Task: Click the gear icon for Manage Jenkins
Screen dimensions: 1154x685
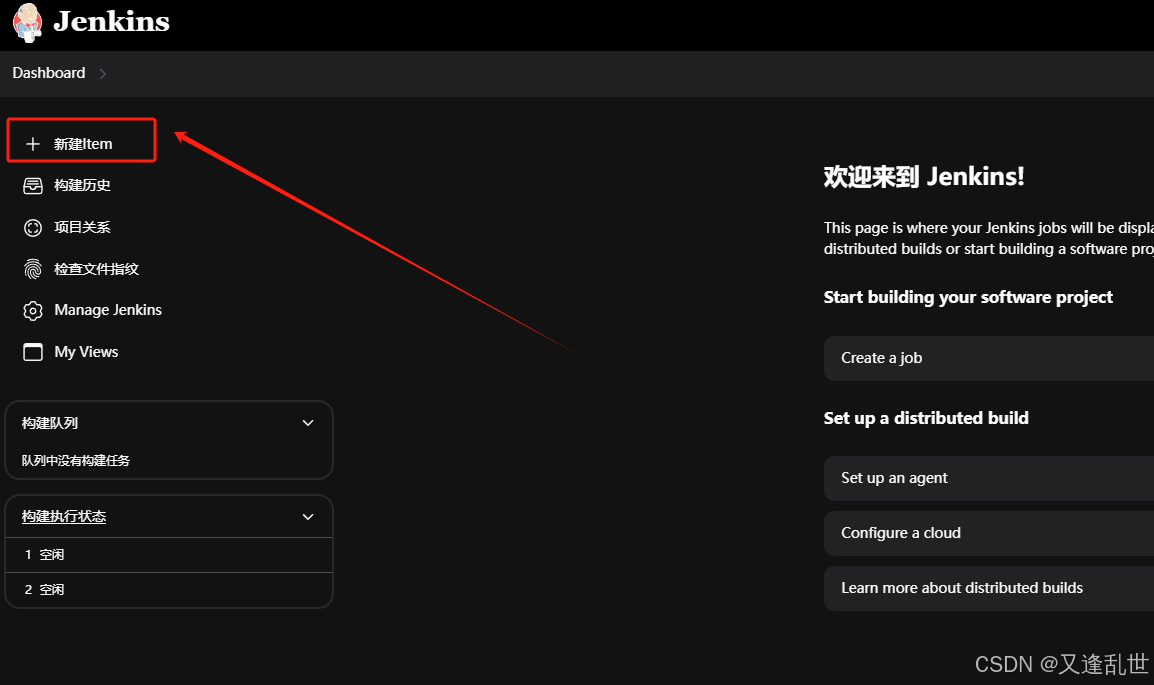Action: click(33, 310)
